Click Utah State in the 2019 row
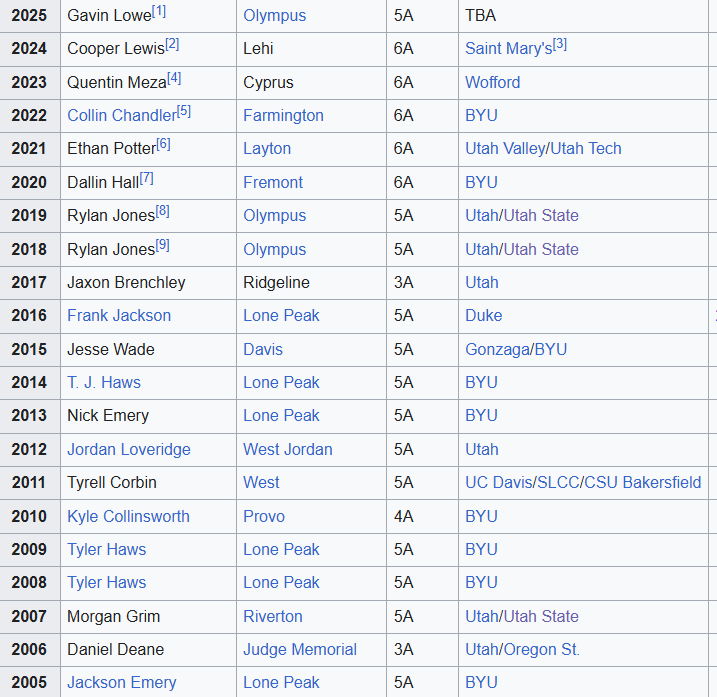Viewport: 717px width, 697px height. [541, 215]
